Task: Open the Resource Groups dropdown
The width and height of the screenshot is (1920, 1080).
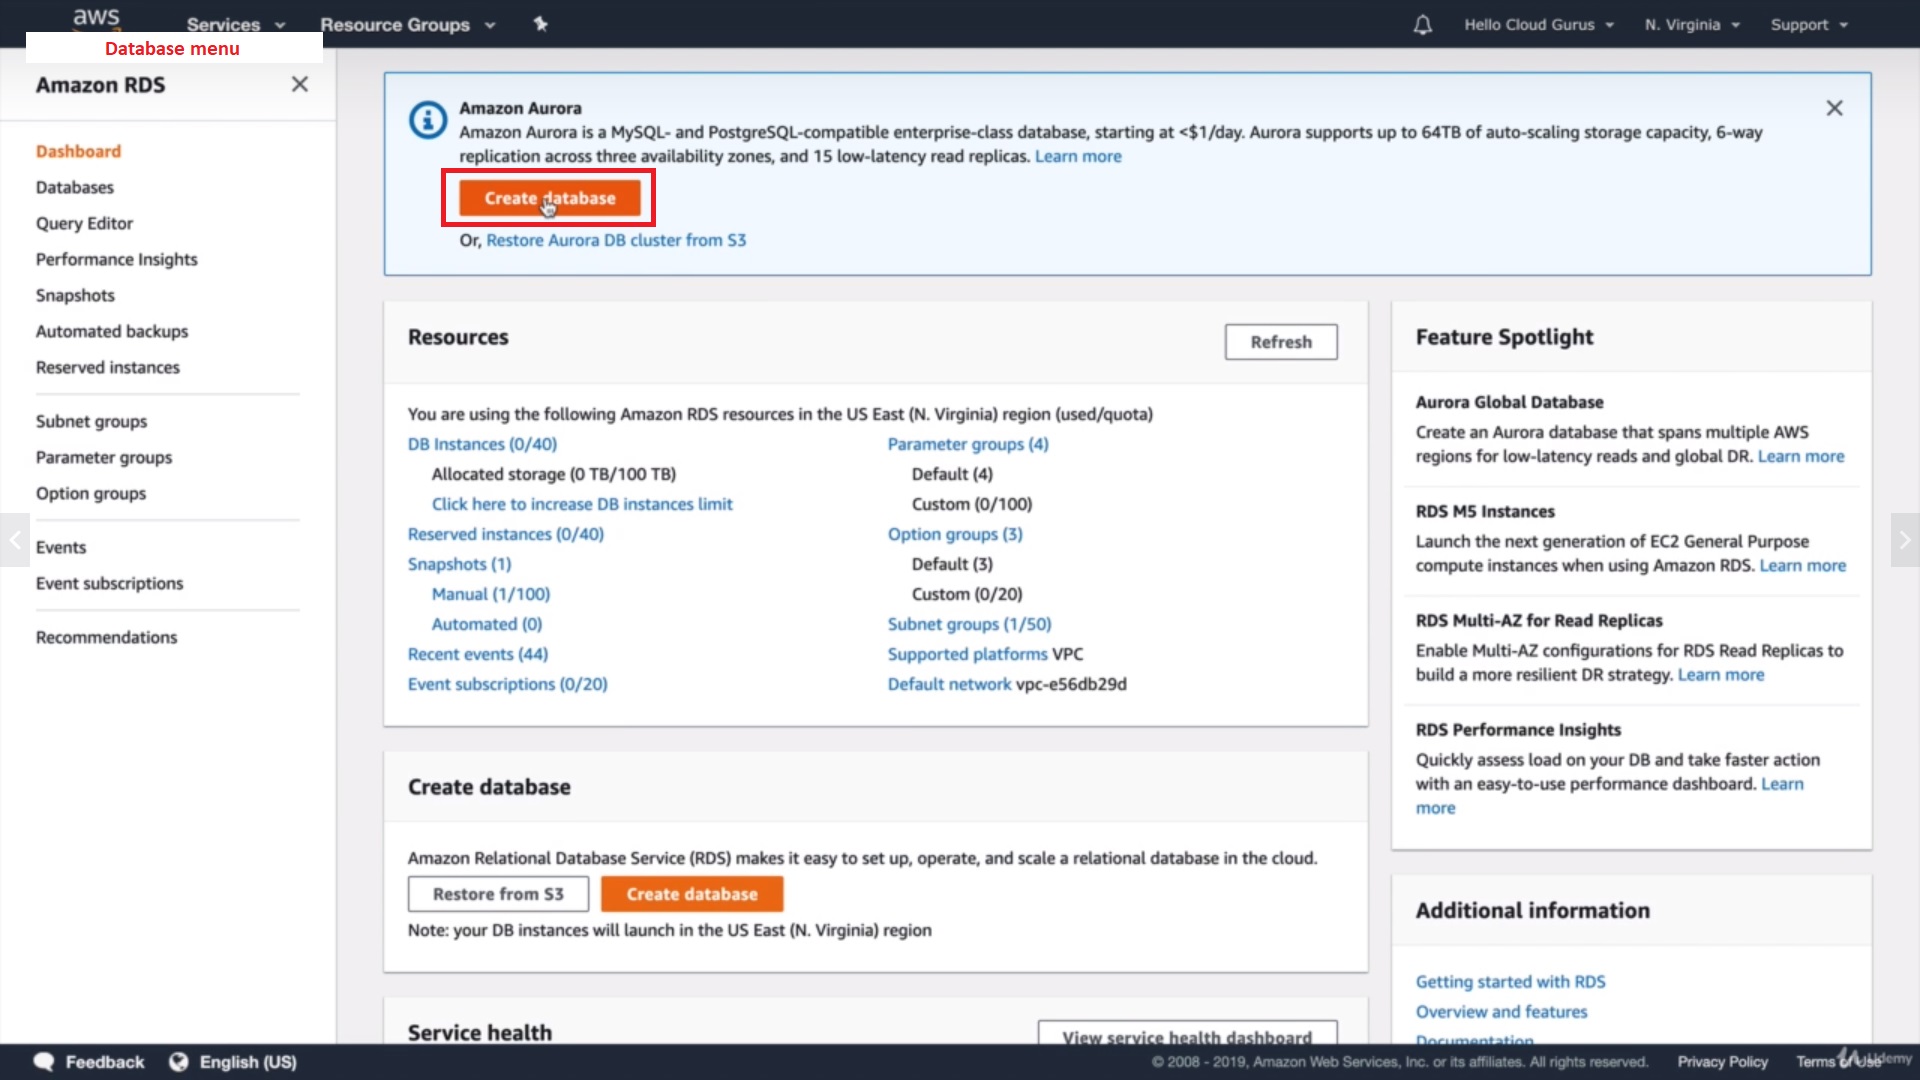Action: pyautogui.click(x=407, y=24)
